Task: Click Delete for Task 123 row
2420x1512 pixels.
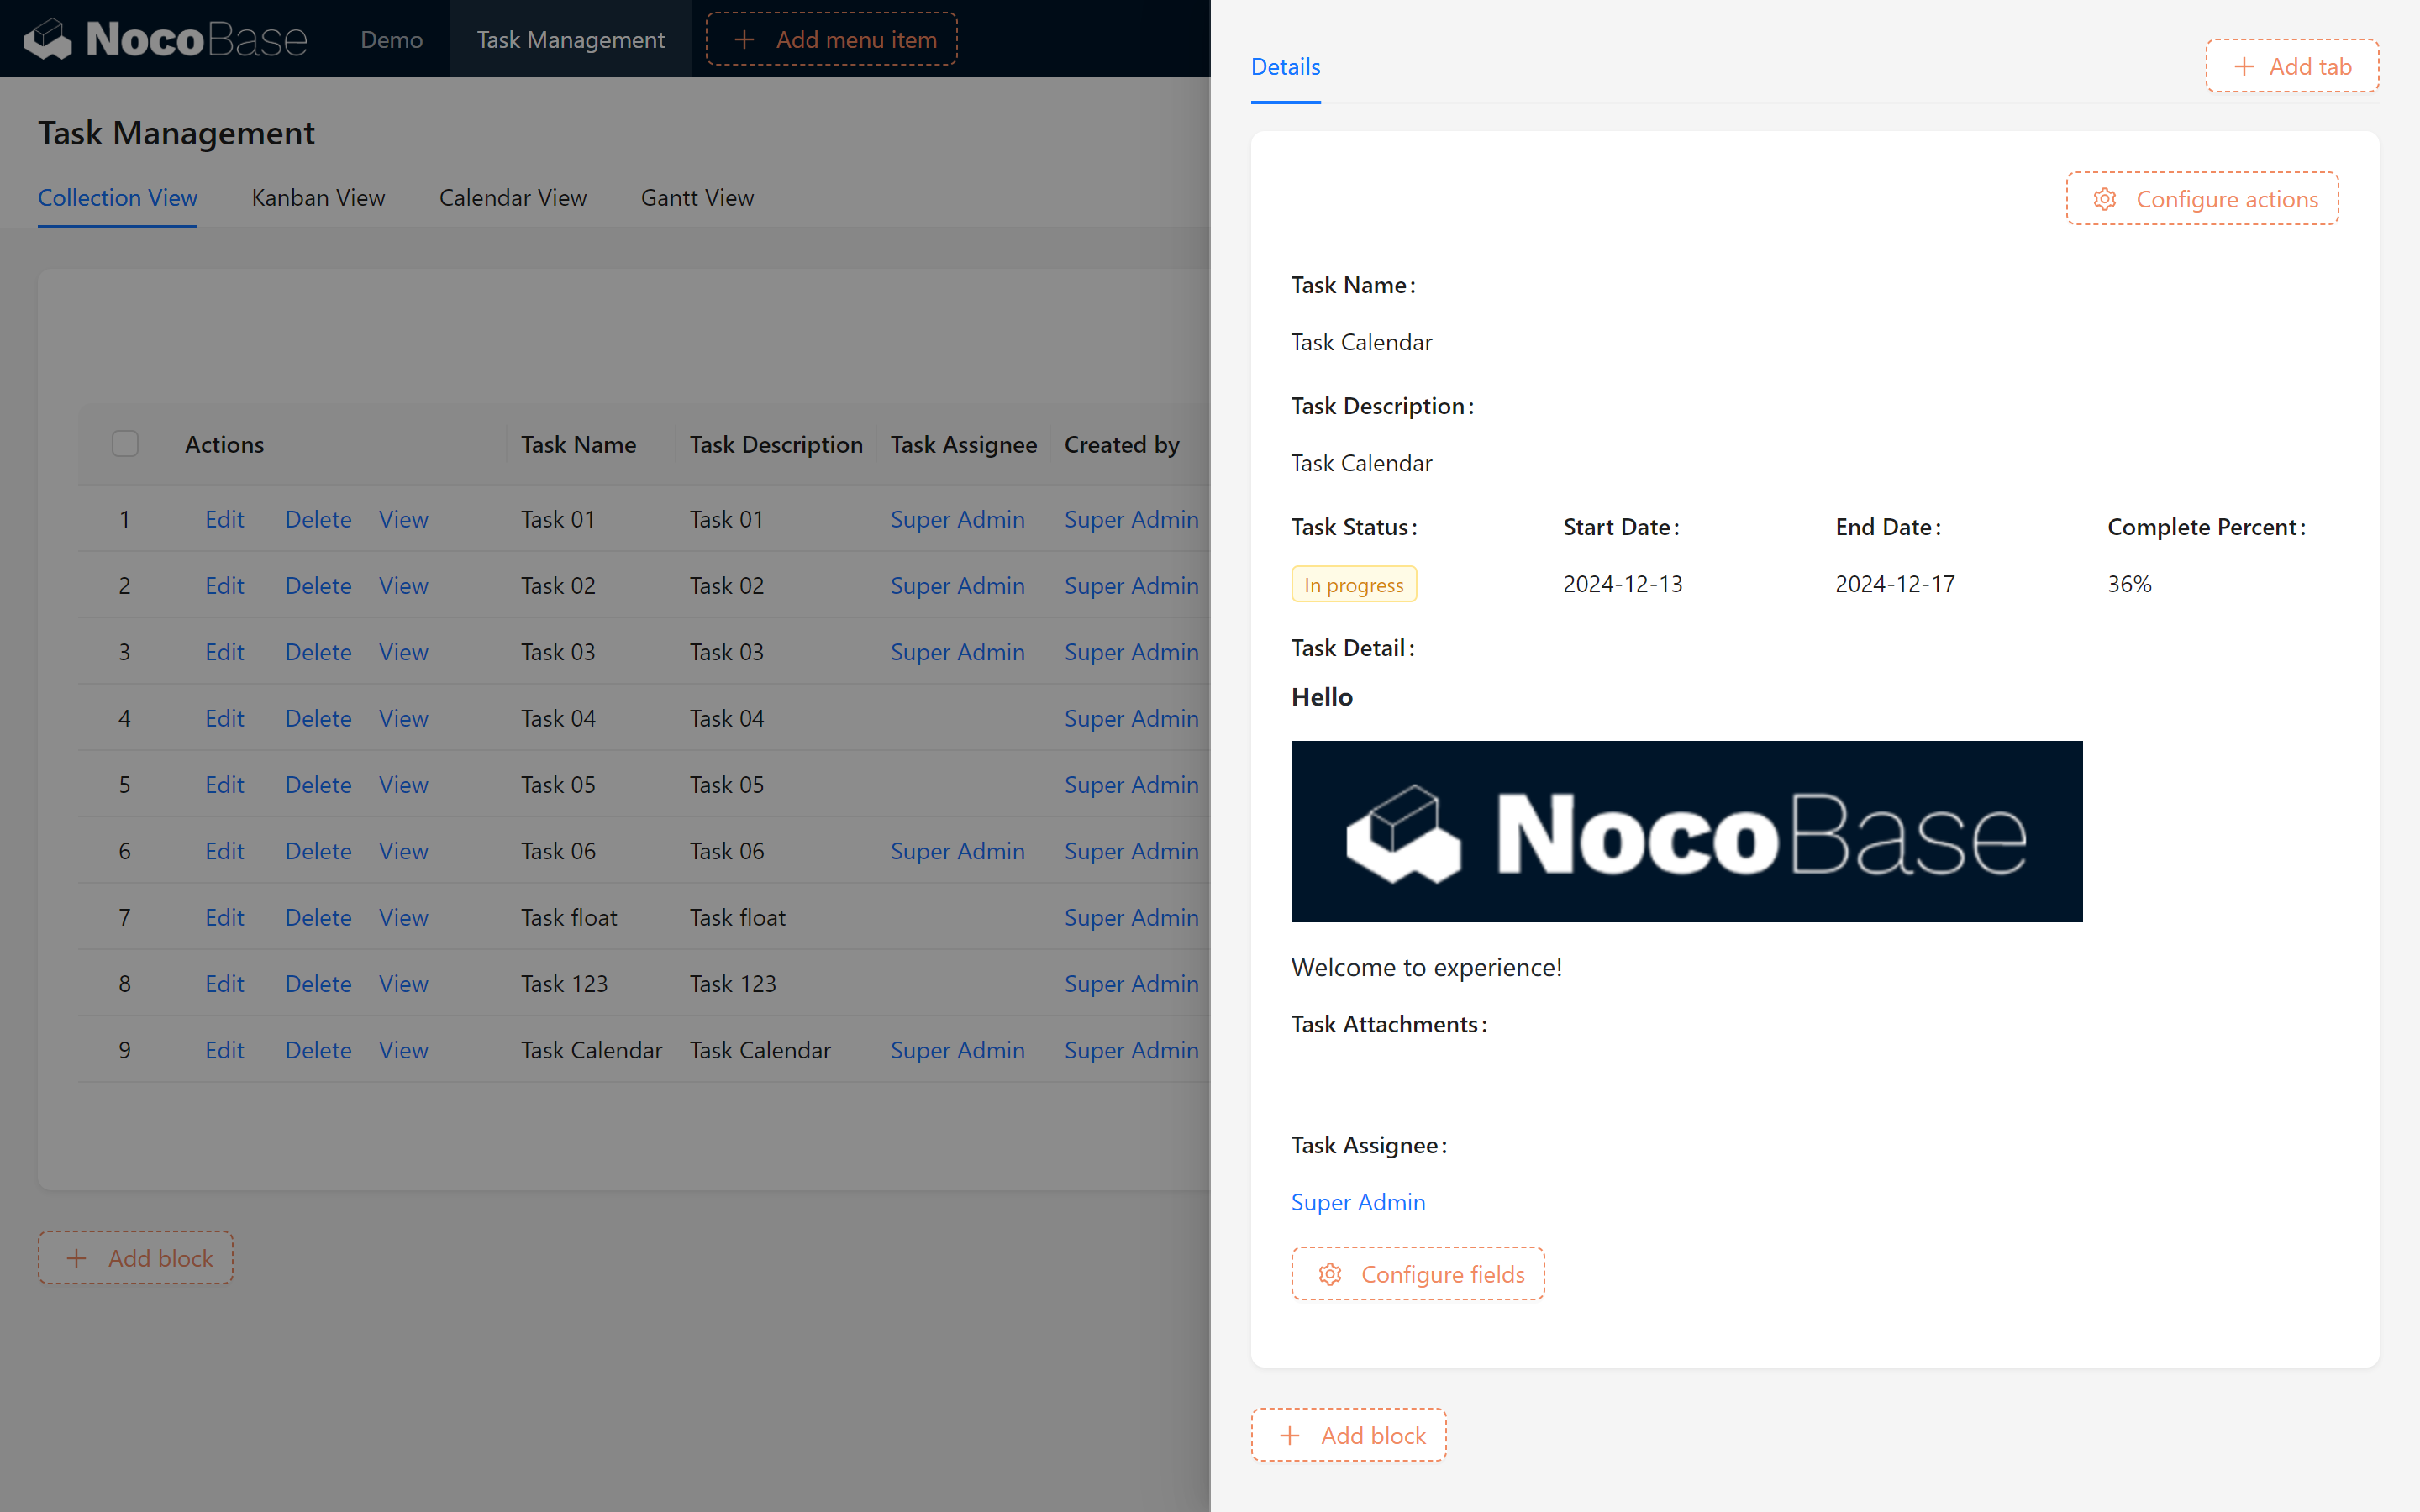Action: click(x=318, y=984)
